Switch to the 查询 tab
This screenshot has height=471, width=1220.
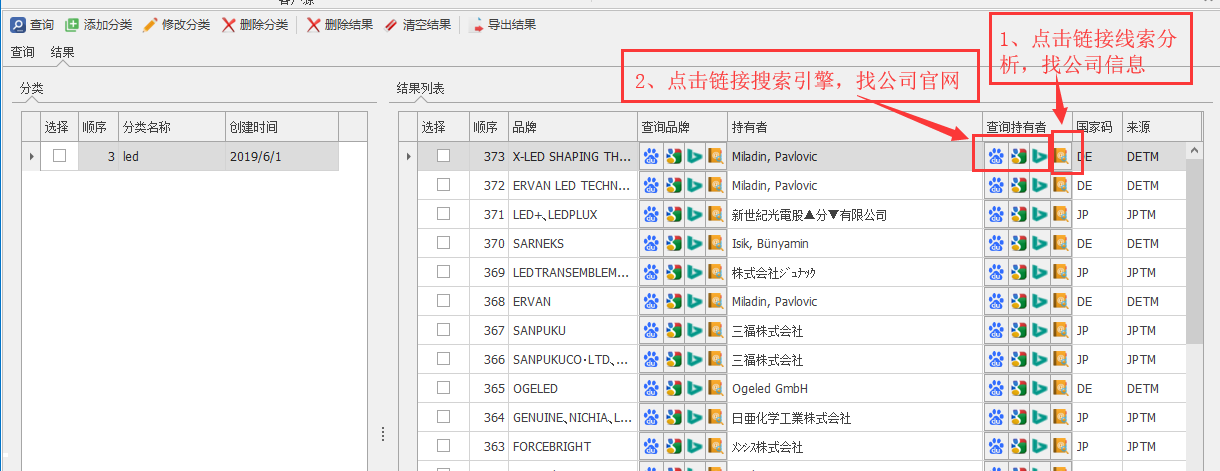pyautogui.click(x=23, y=52)
